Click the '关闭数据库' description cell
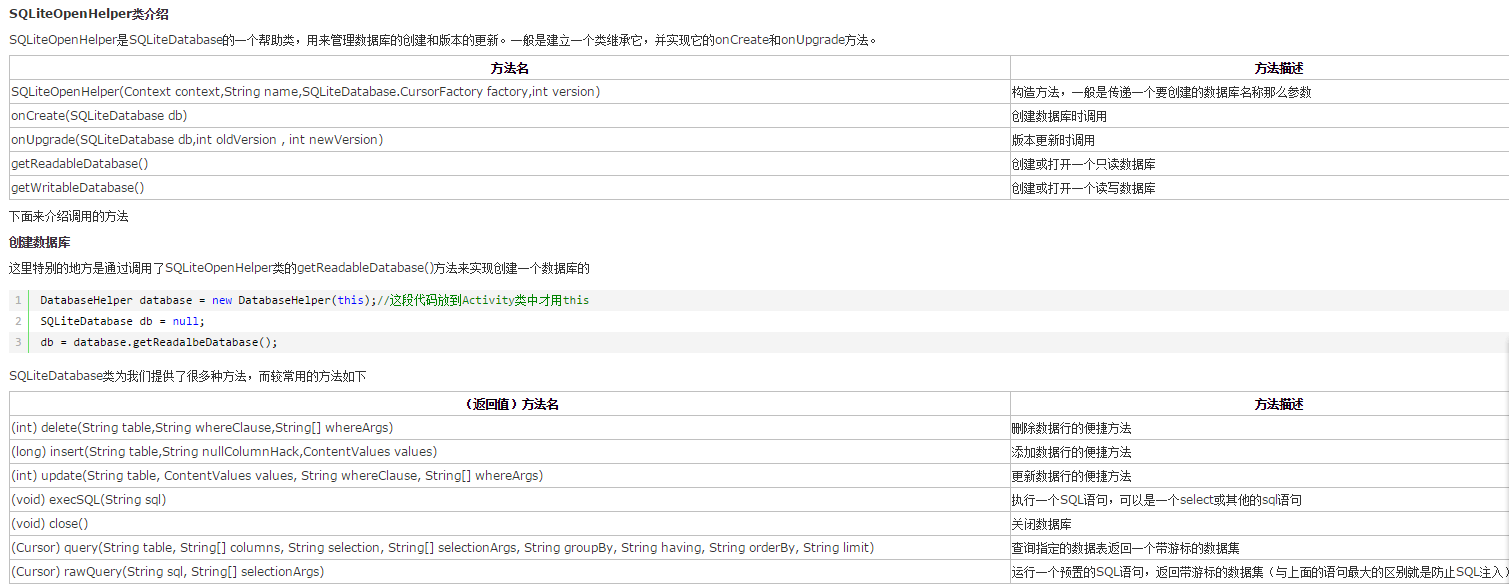The height and width of the screenshot is (584, 1509). 1260,524
